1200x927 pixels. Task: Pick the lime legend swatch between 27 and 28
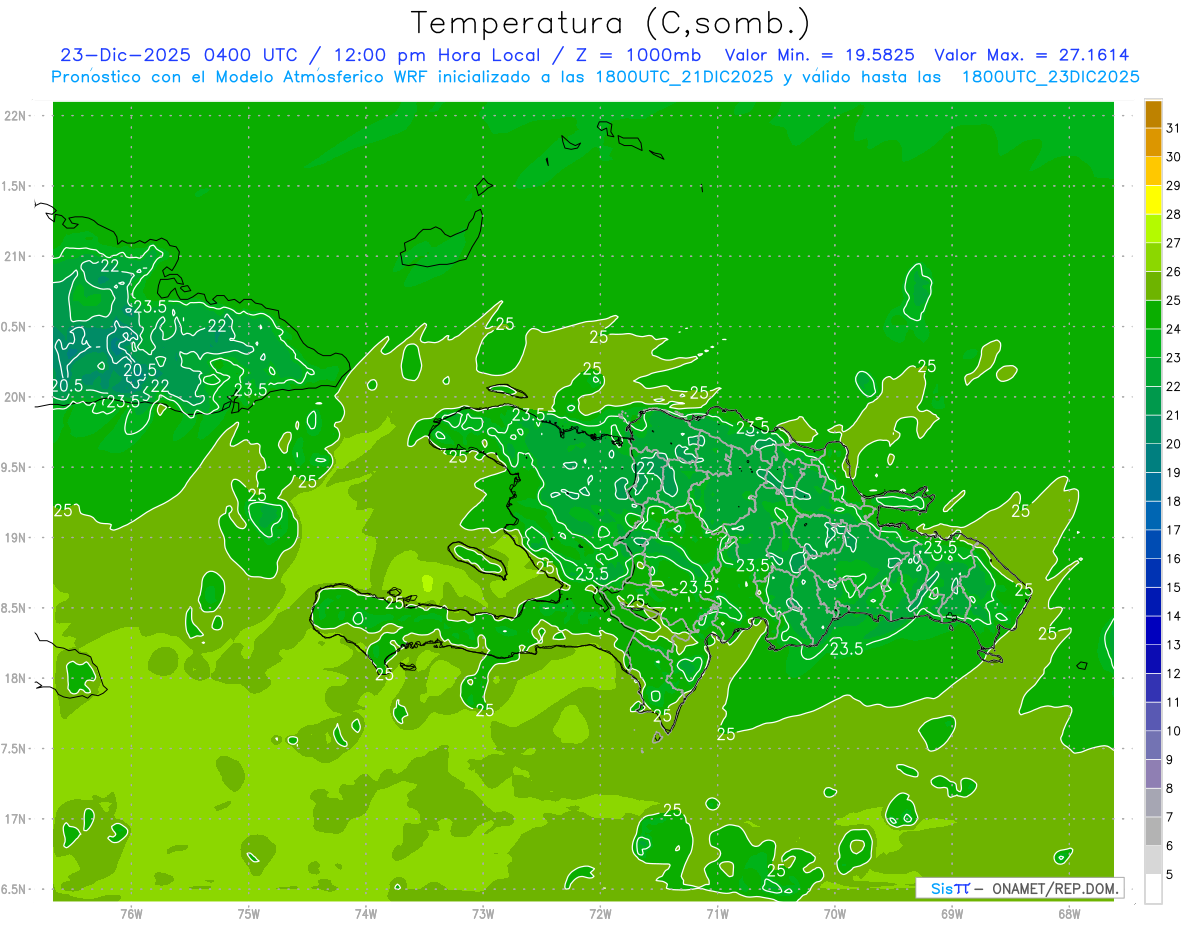point(1153,228)
